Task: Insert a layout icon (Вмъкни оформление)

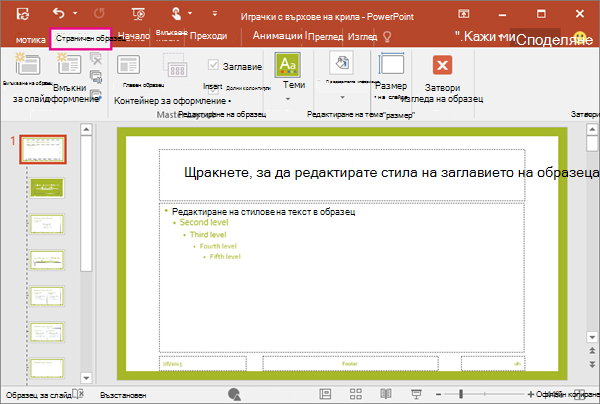Action: [69, 64]
